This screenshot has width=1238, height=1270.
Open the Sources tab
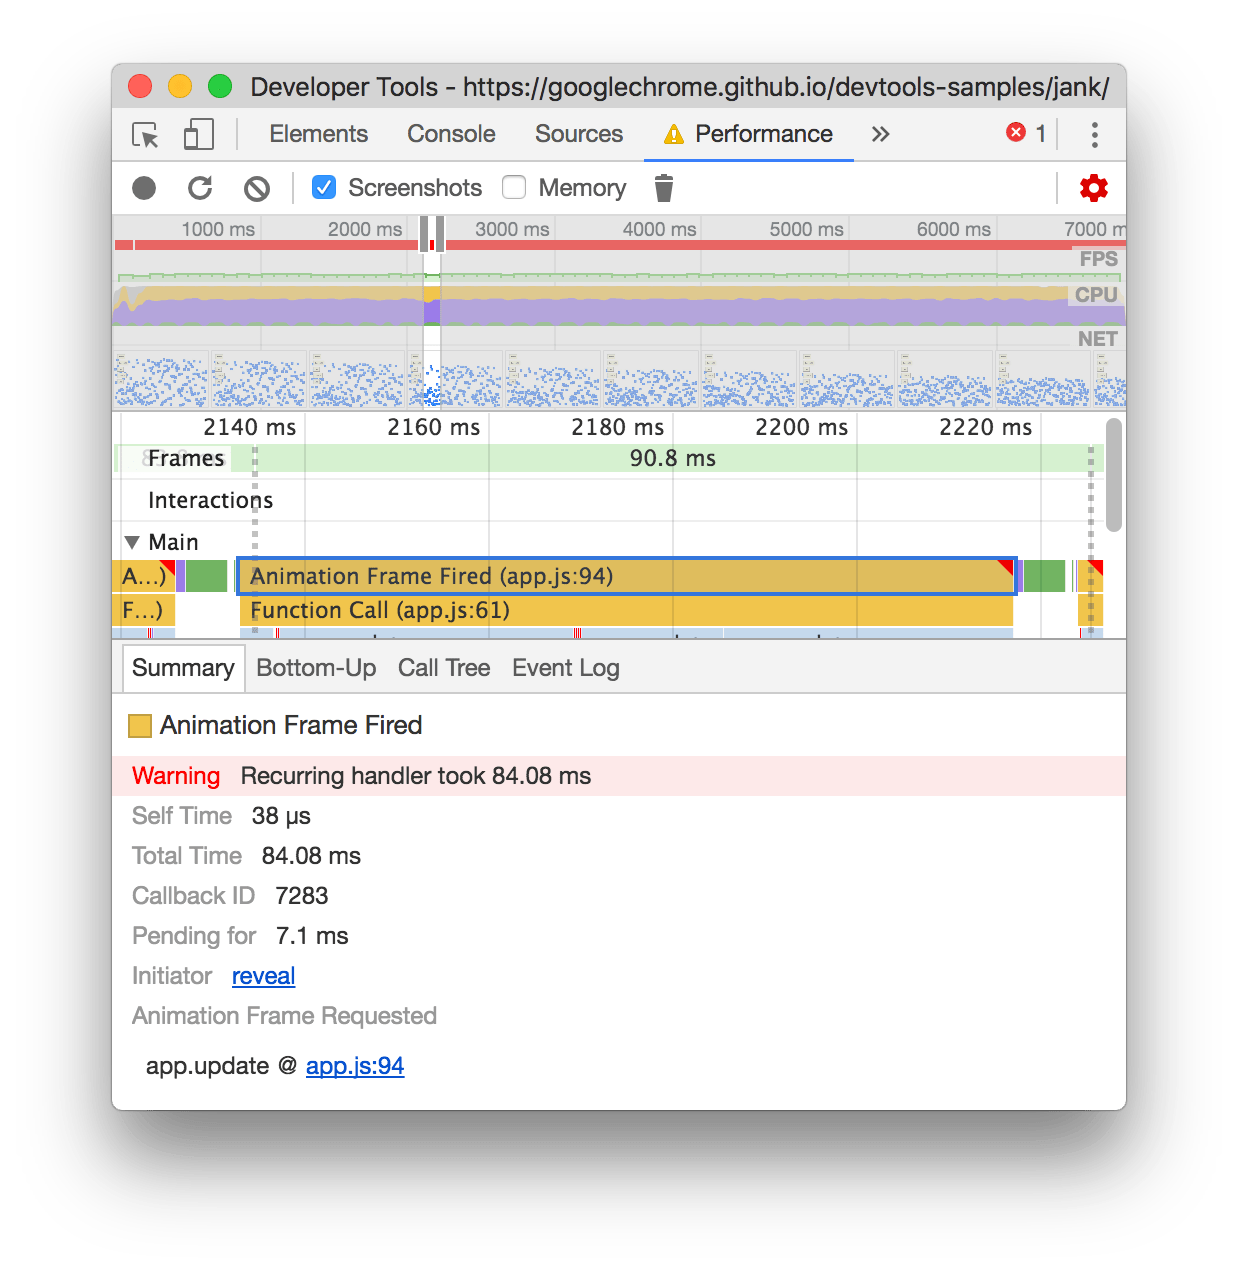pyautogui.click(x=579, y=134)
